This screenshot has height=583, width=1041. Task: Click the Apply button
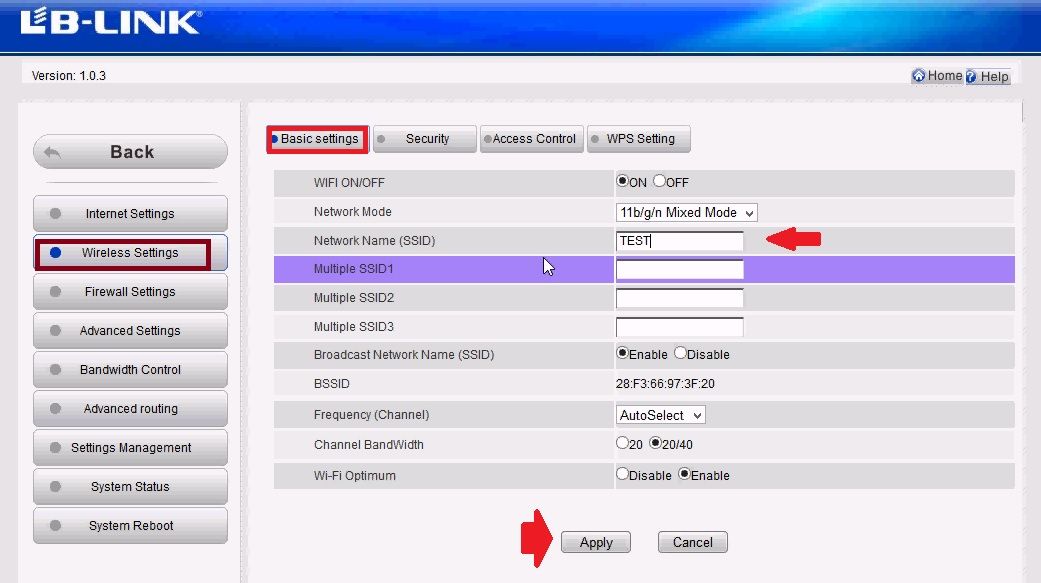(x=596, y=542)
